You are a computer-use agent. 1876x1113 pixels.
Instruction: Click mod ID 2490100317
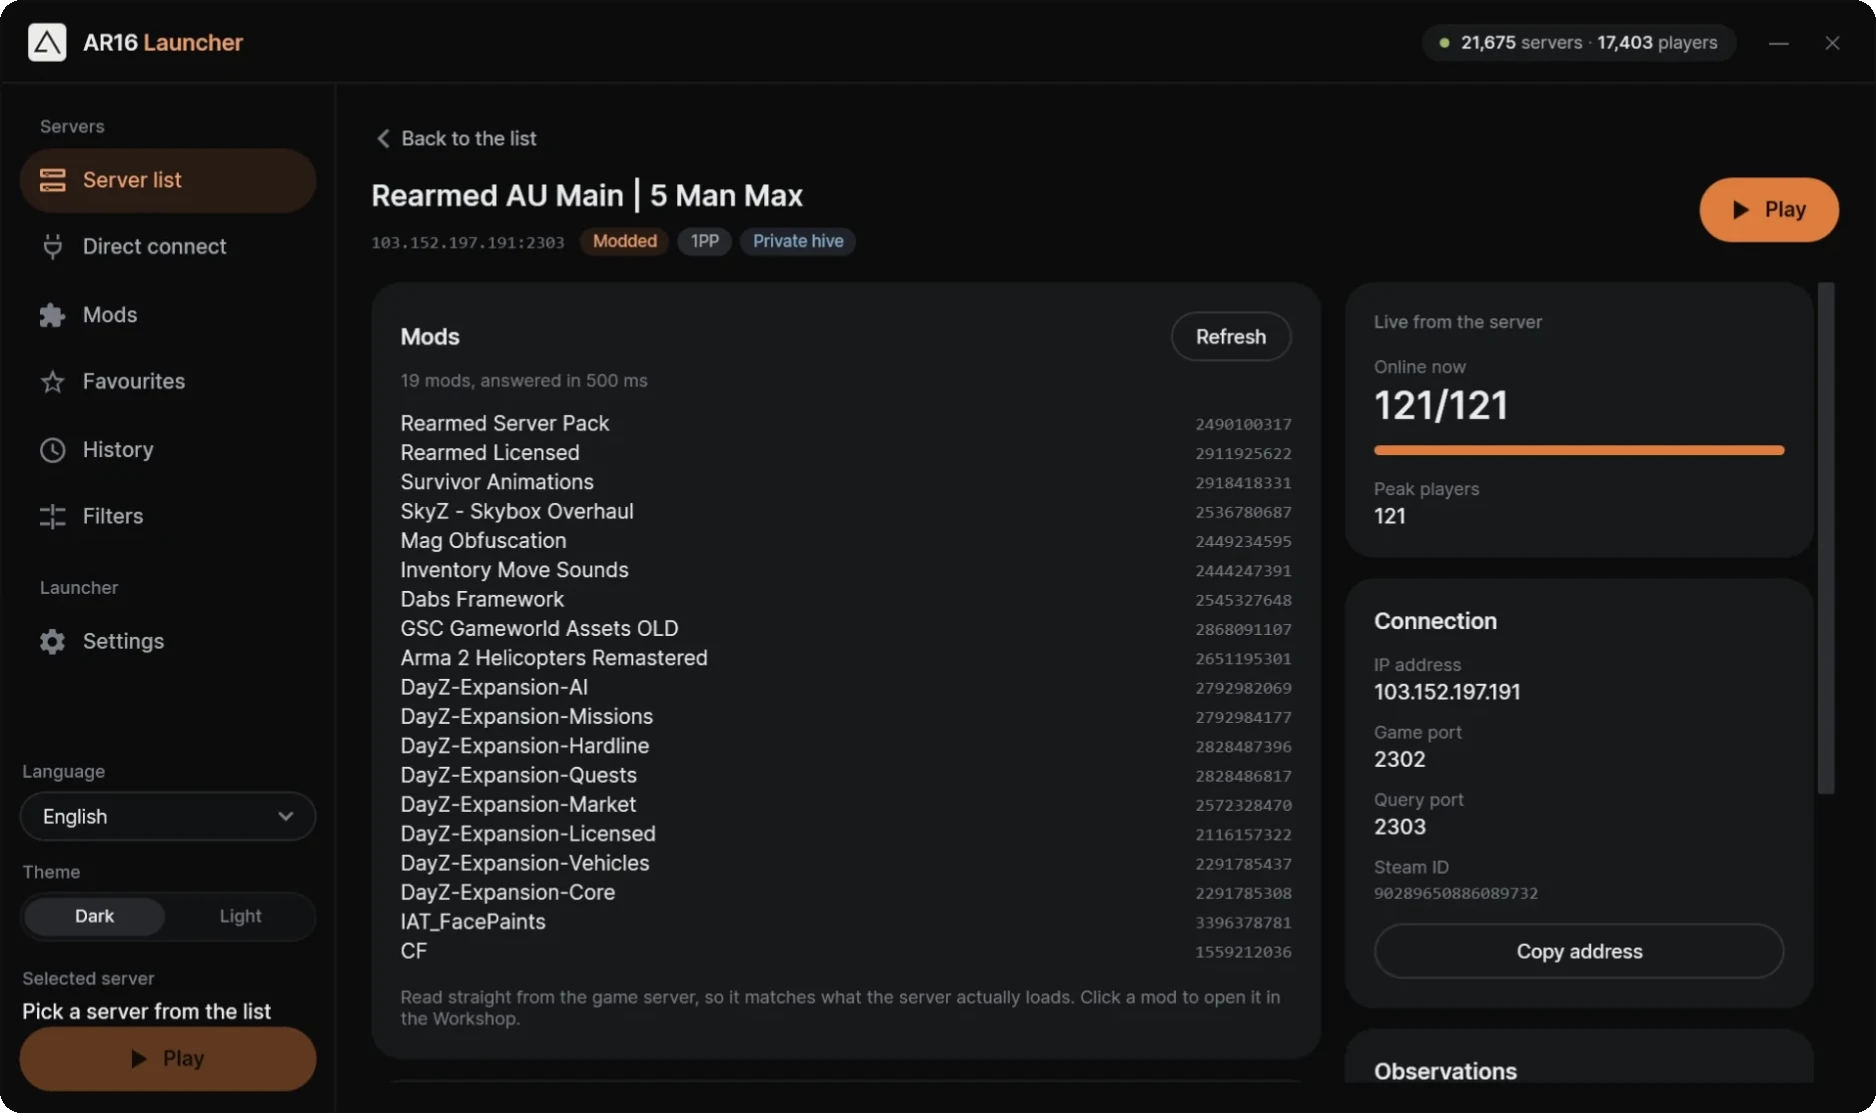point(1243,424)
